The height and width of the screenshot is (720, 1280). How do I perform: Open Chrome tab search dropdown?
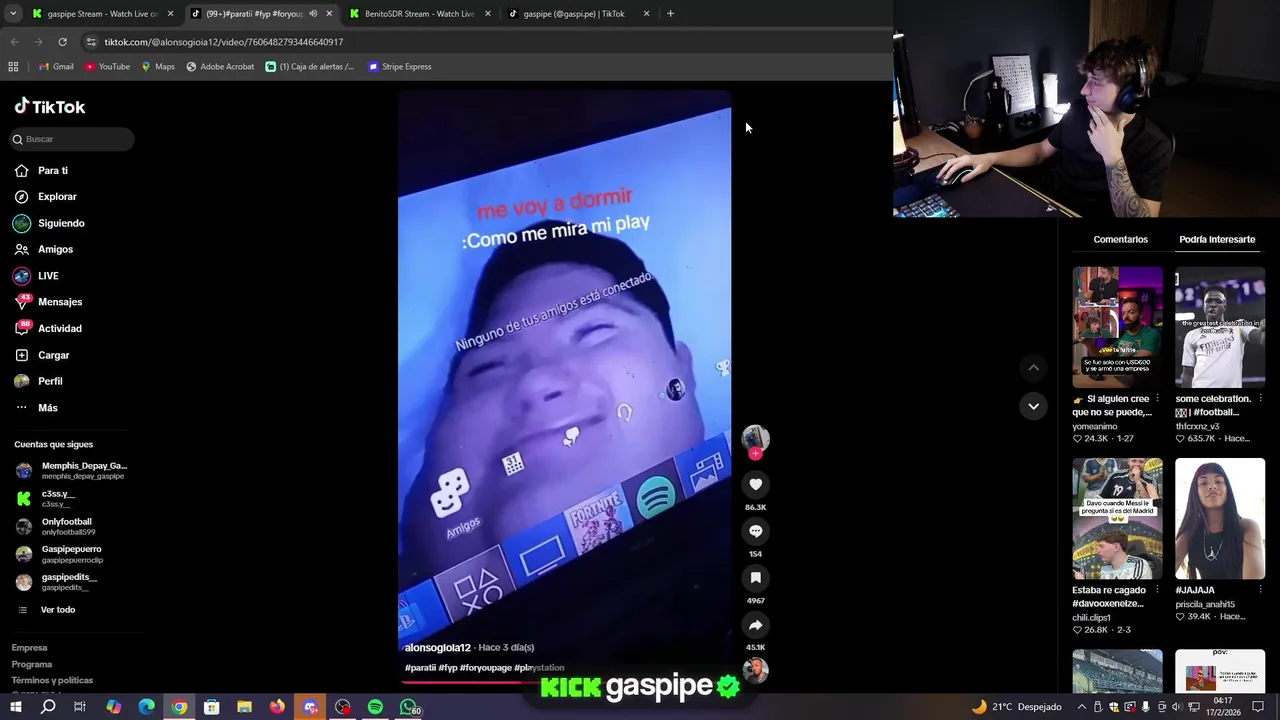pyautogui.click(x=14, y=14)
